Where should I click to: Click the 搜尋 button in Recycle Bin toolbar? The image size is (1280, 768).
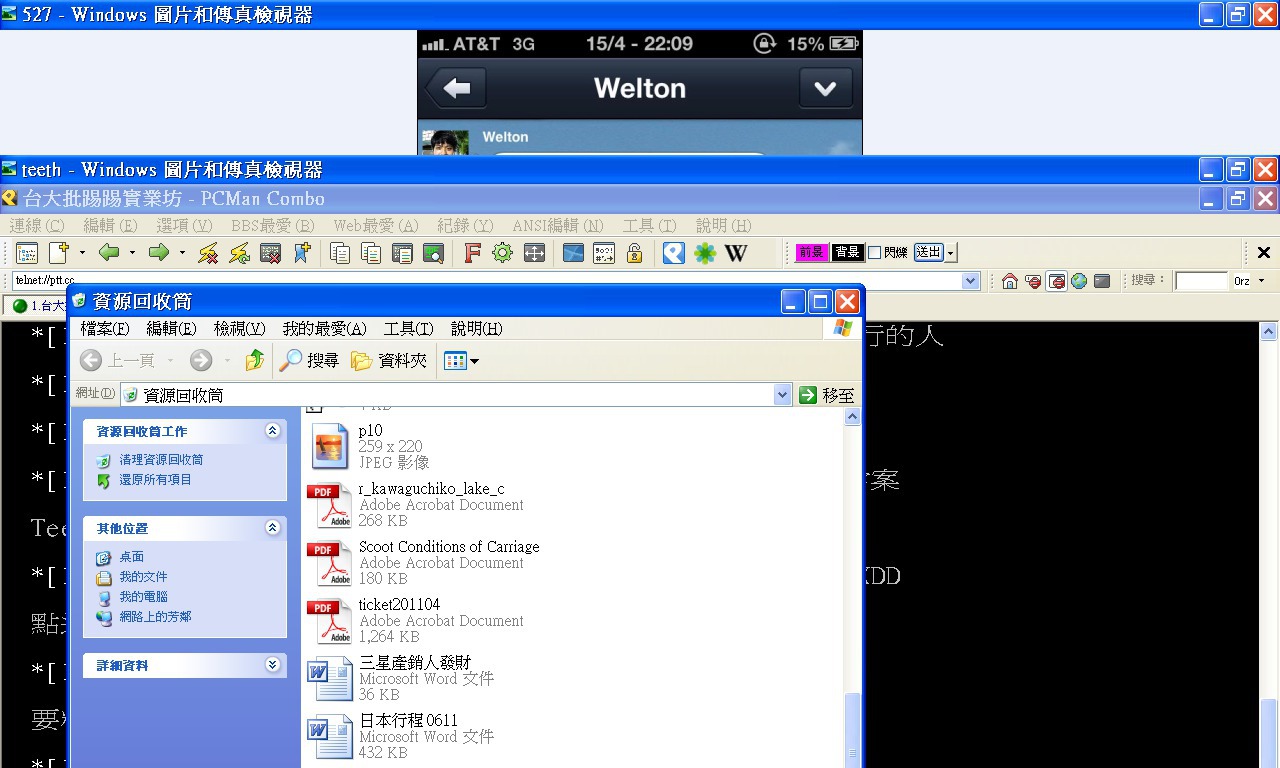click(x=309, y=360)
